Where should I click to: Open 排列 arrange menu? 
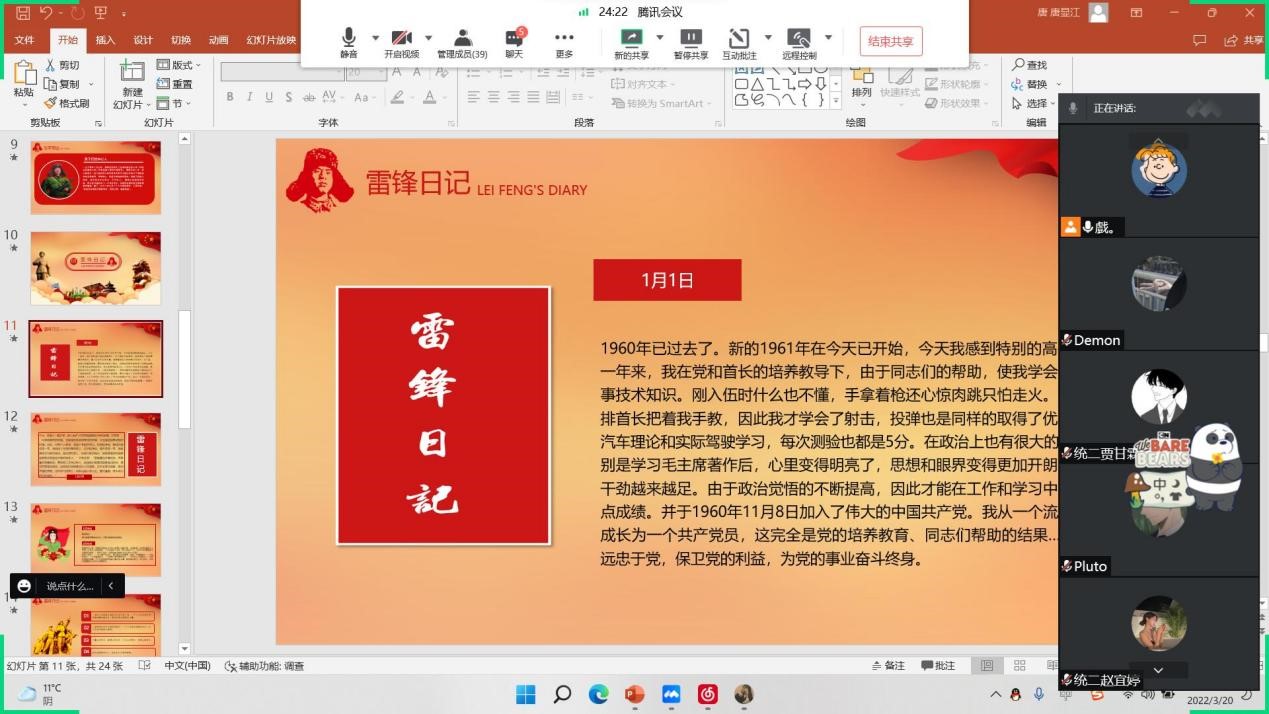(x=861, y=82)
